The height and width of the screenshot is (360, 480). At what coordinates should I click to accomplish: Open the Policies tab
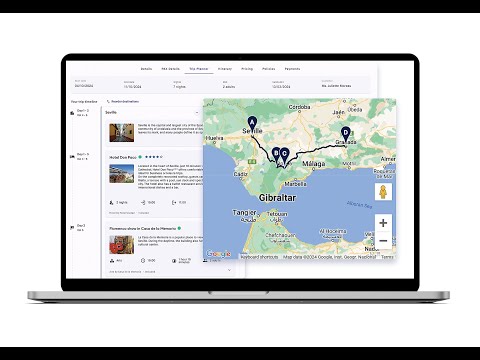[269, 69]
